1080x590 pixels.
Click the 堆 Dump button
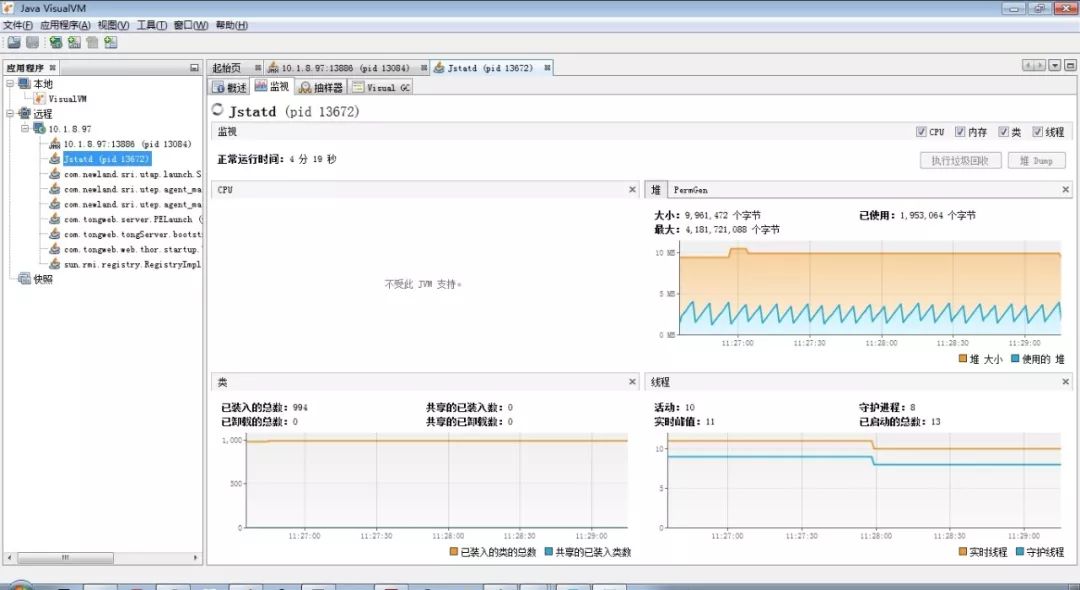point(1037,160)
